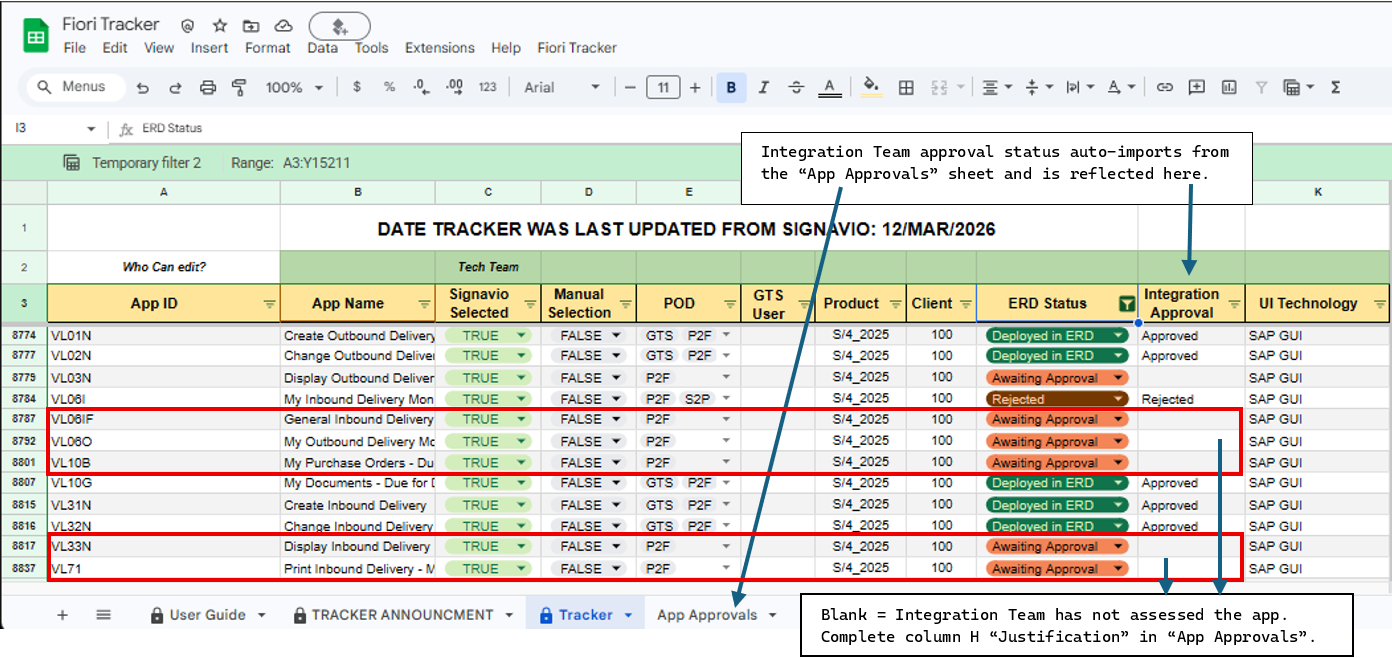This screenshot has width=1392, height=658.
Task: Select the Paint format roller icon
Action: tap(239, 88)
